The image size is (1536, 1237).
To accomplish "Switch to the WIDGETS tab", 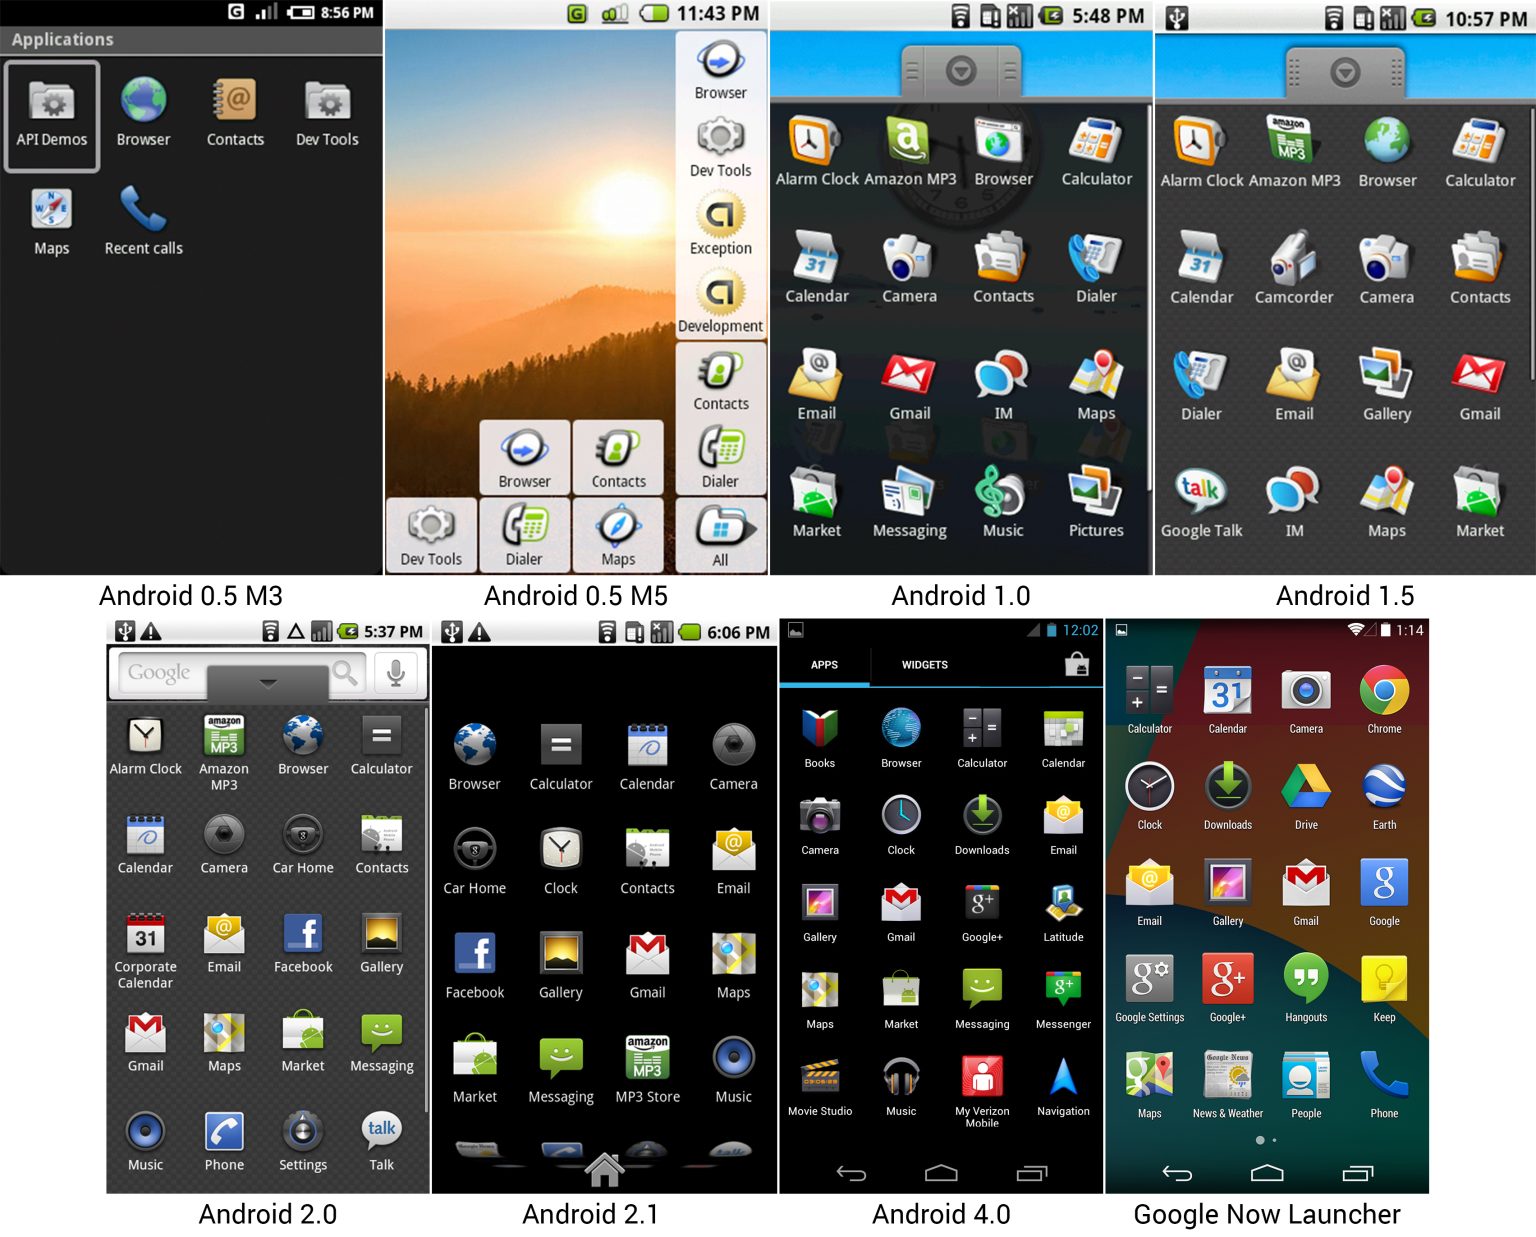I will pos(925,664).
